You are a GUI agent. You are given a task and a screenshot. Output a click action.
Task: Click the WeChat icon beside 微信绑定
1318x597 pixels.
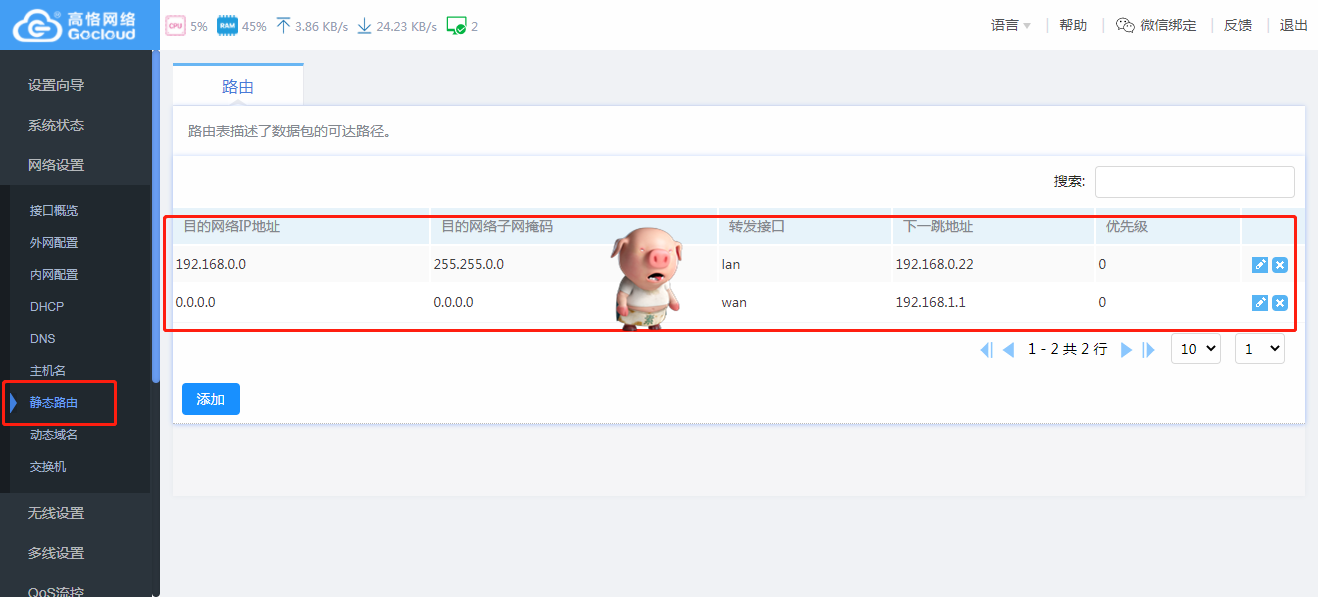tap(1126, 25)
